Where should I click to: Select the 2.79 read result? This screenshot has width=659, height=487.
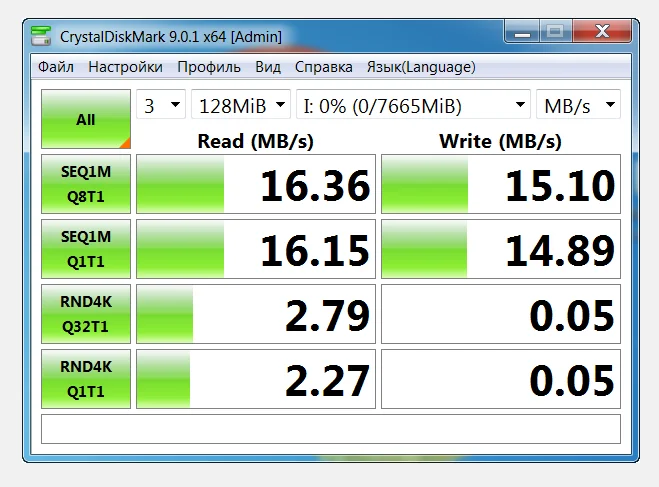coord(256,314)
